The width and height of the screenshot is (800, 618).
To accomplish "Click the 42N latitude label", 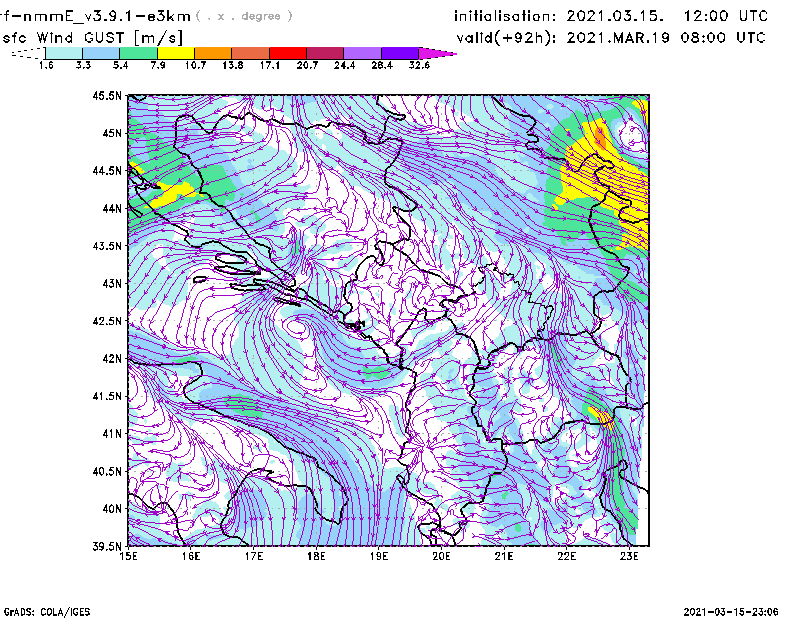I will pyautogui.click(x=112, y=359).
